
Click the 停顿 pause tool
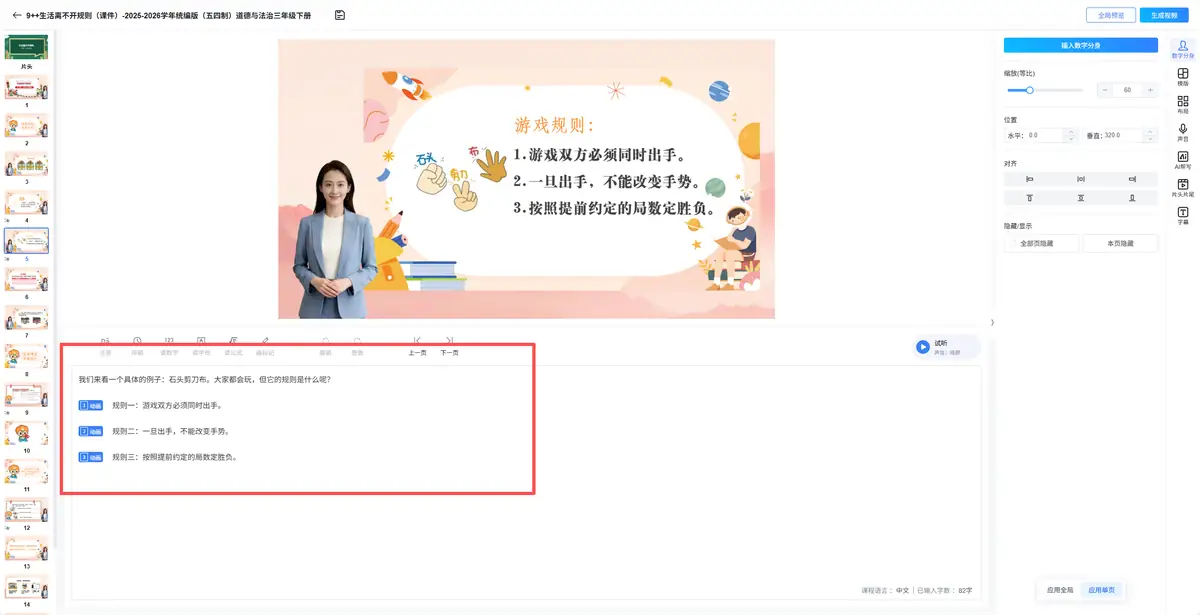[137, 346]
